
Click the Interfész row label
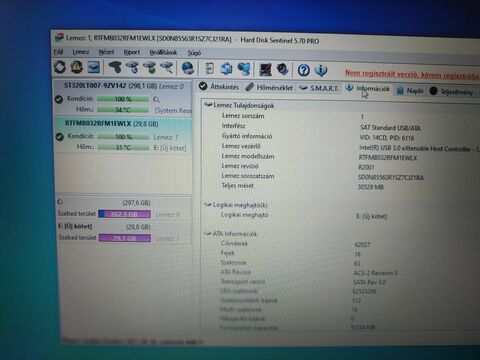click(x=233, y=126)
